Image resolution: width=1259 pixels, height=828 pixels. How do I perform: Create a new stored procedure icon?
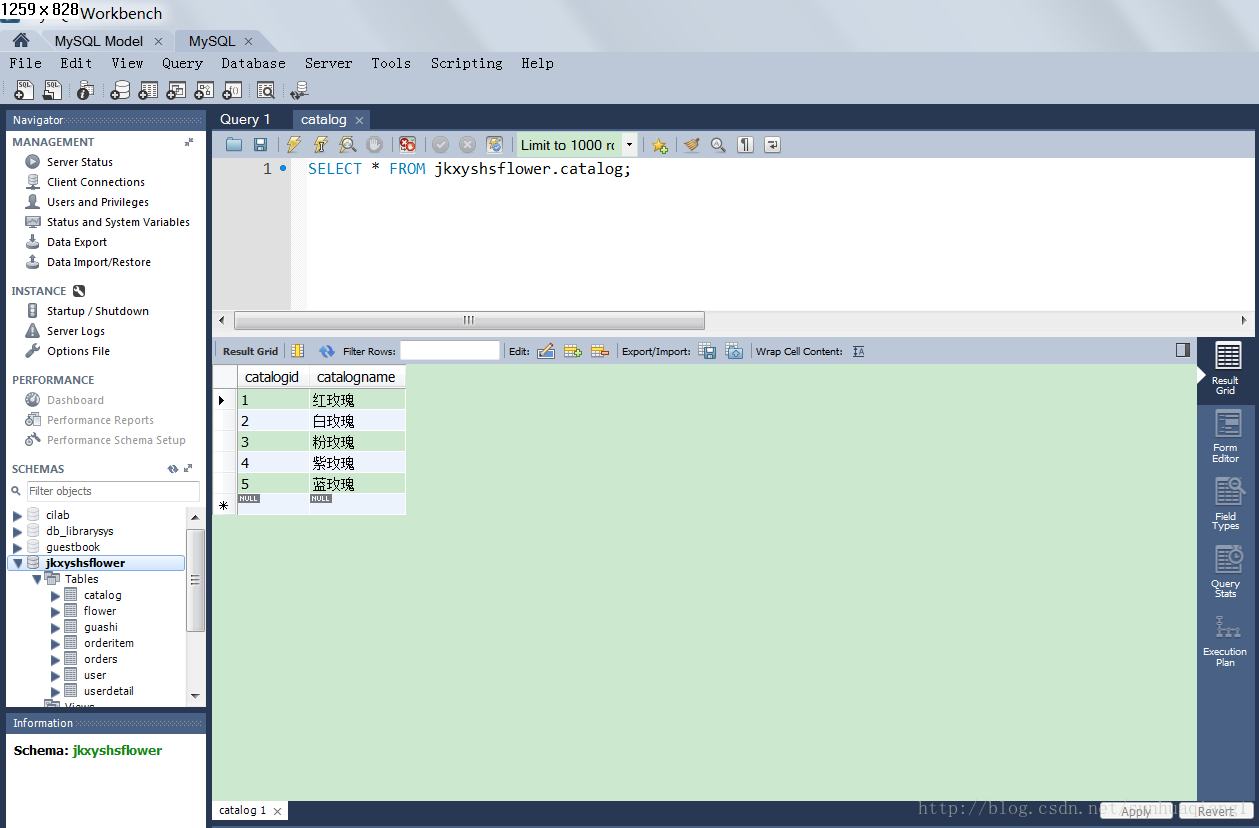click(204, 90)
